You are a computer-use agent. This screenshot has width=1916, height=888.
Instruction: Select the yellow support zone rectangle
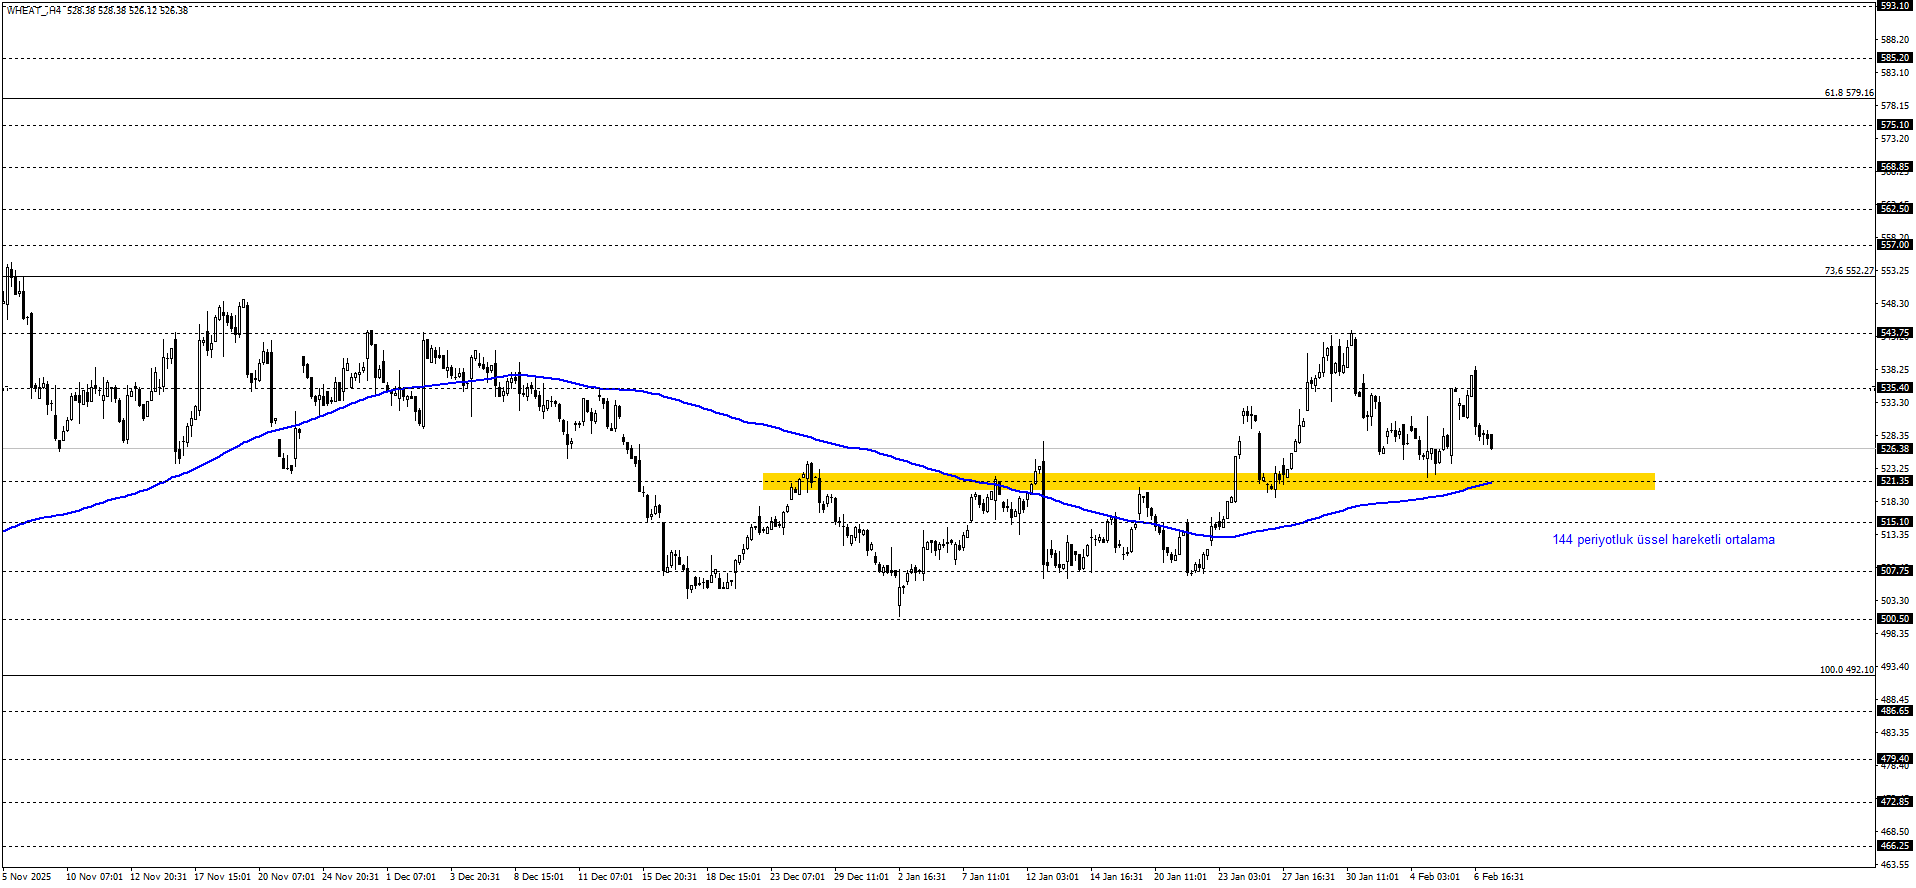pos(1208,481)
